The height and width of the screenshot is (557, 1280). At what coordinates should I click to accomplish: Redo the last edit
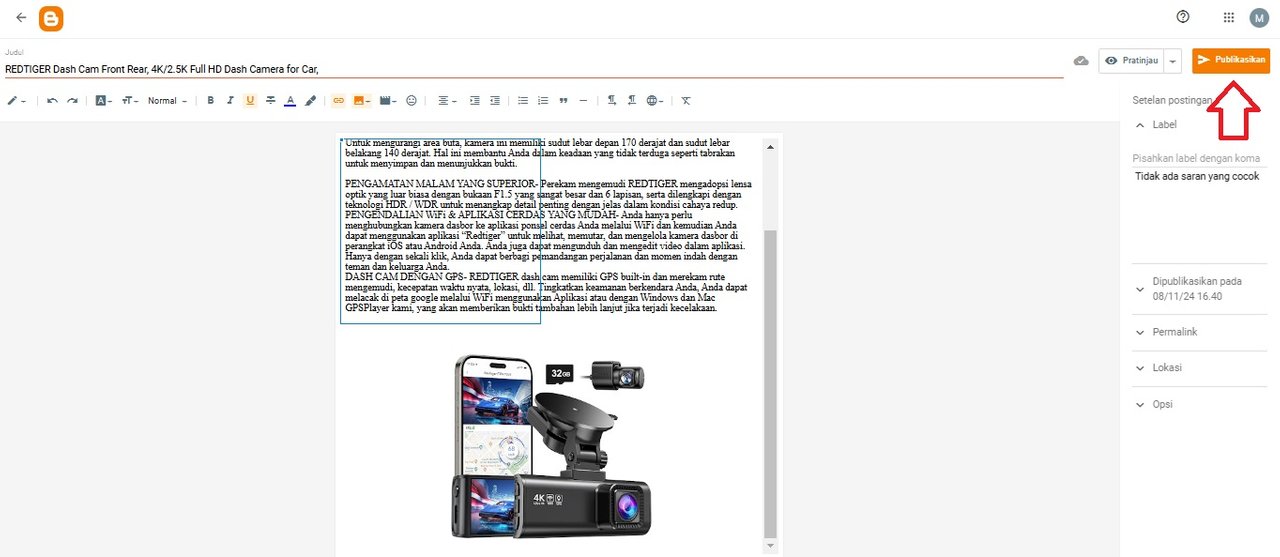pyautogui.click(x=72, y=101)
